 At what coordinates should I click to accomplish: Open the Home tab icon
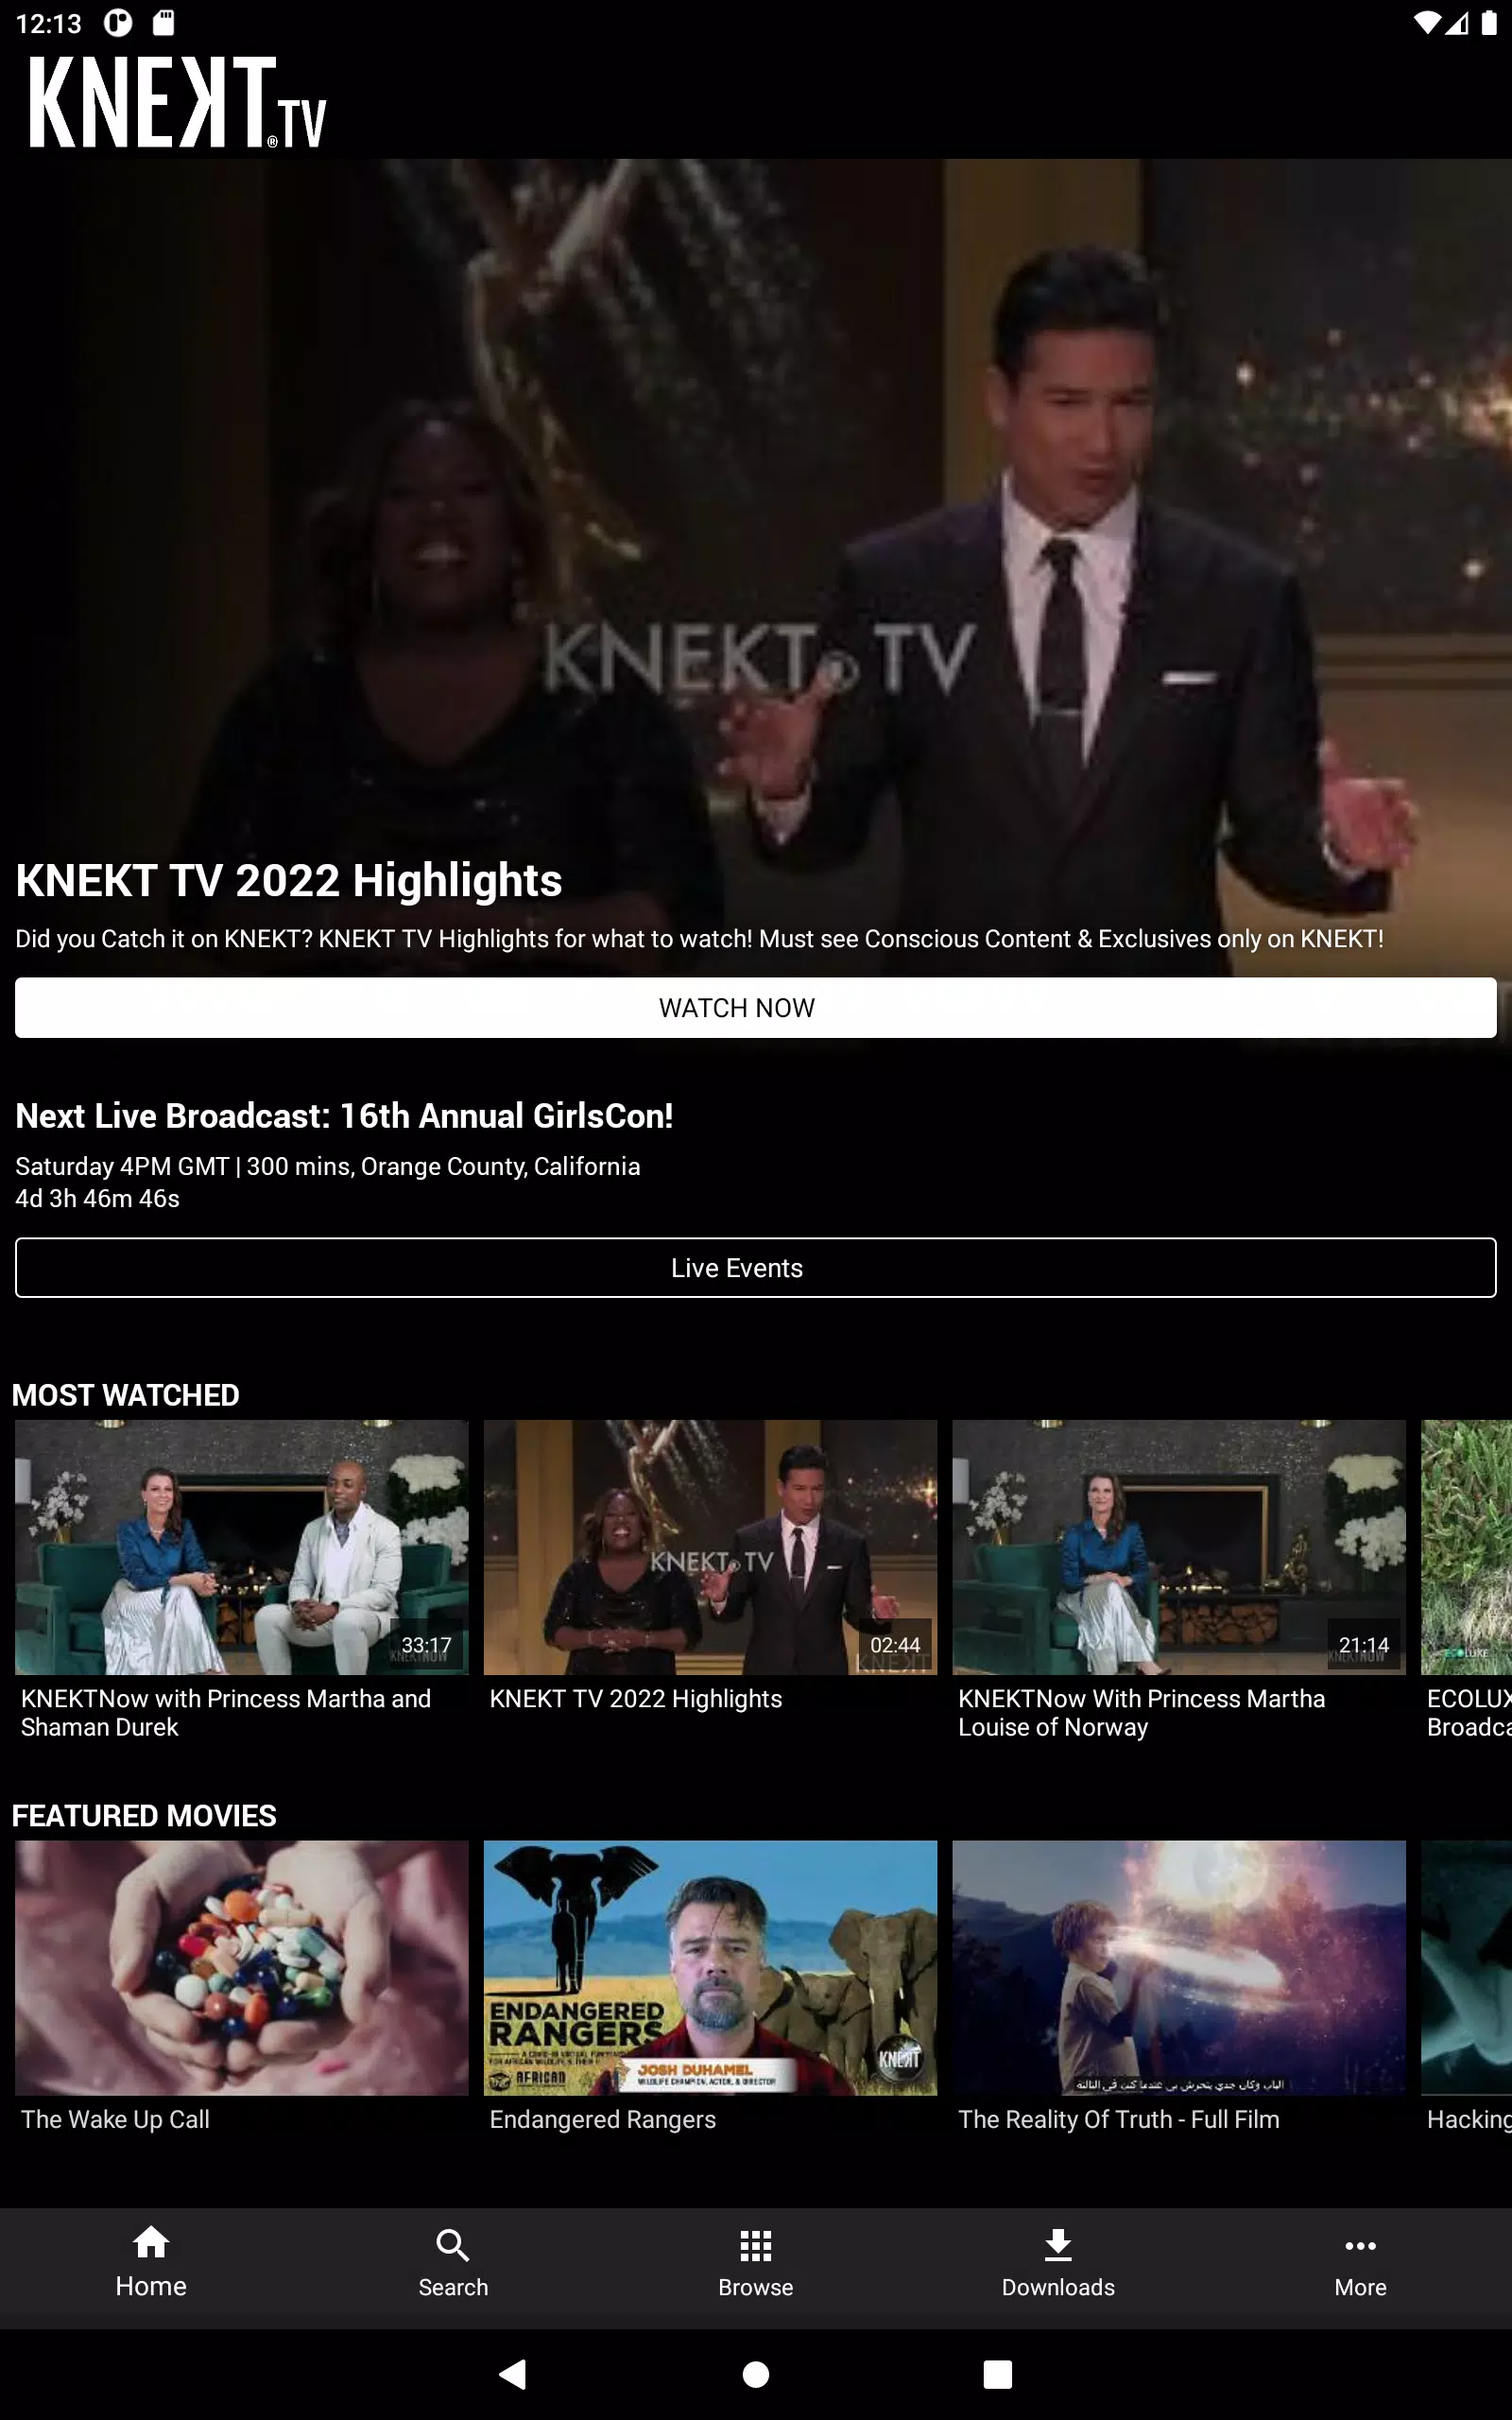pos(151,2242)
